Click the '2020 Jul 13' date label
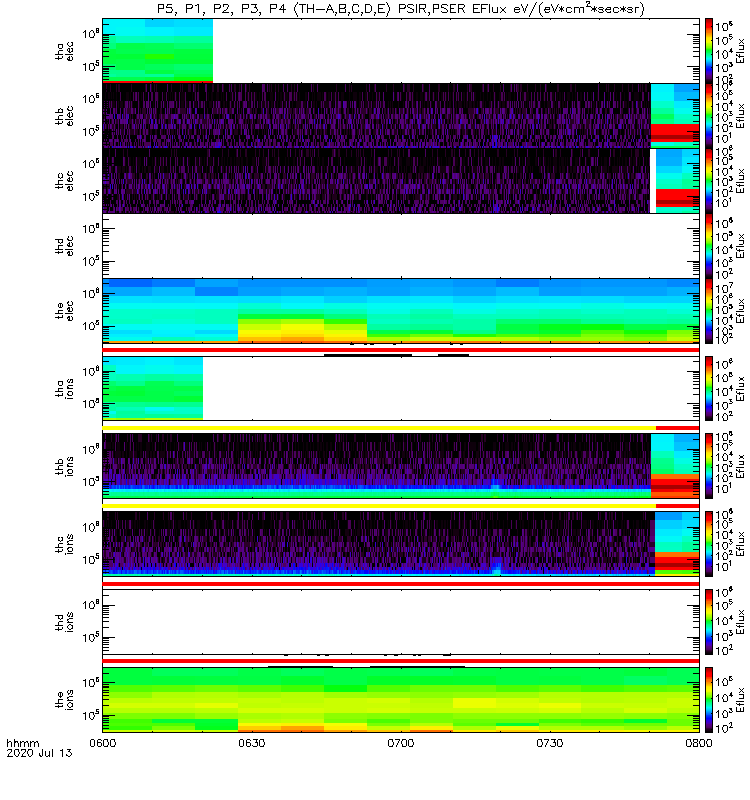Image resolution: width=750 pixels, height=800 pixels. click(39, 753)
